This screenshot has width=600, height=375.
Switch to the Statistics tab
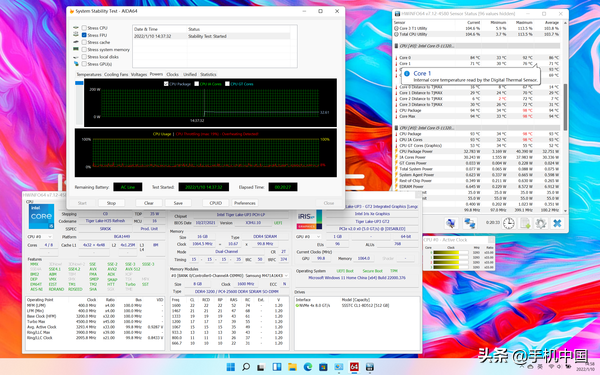(x=208, y=74)
